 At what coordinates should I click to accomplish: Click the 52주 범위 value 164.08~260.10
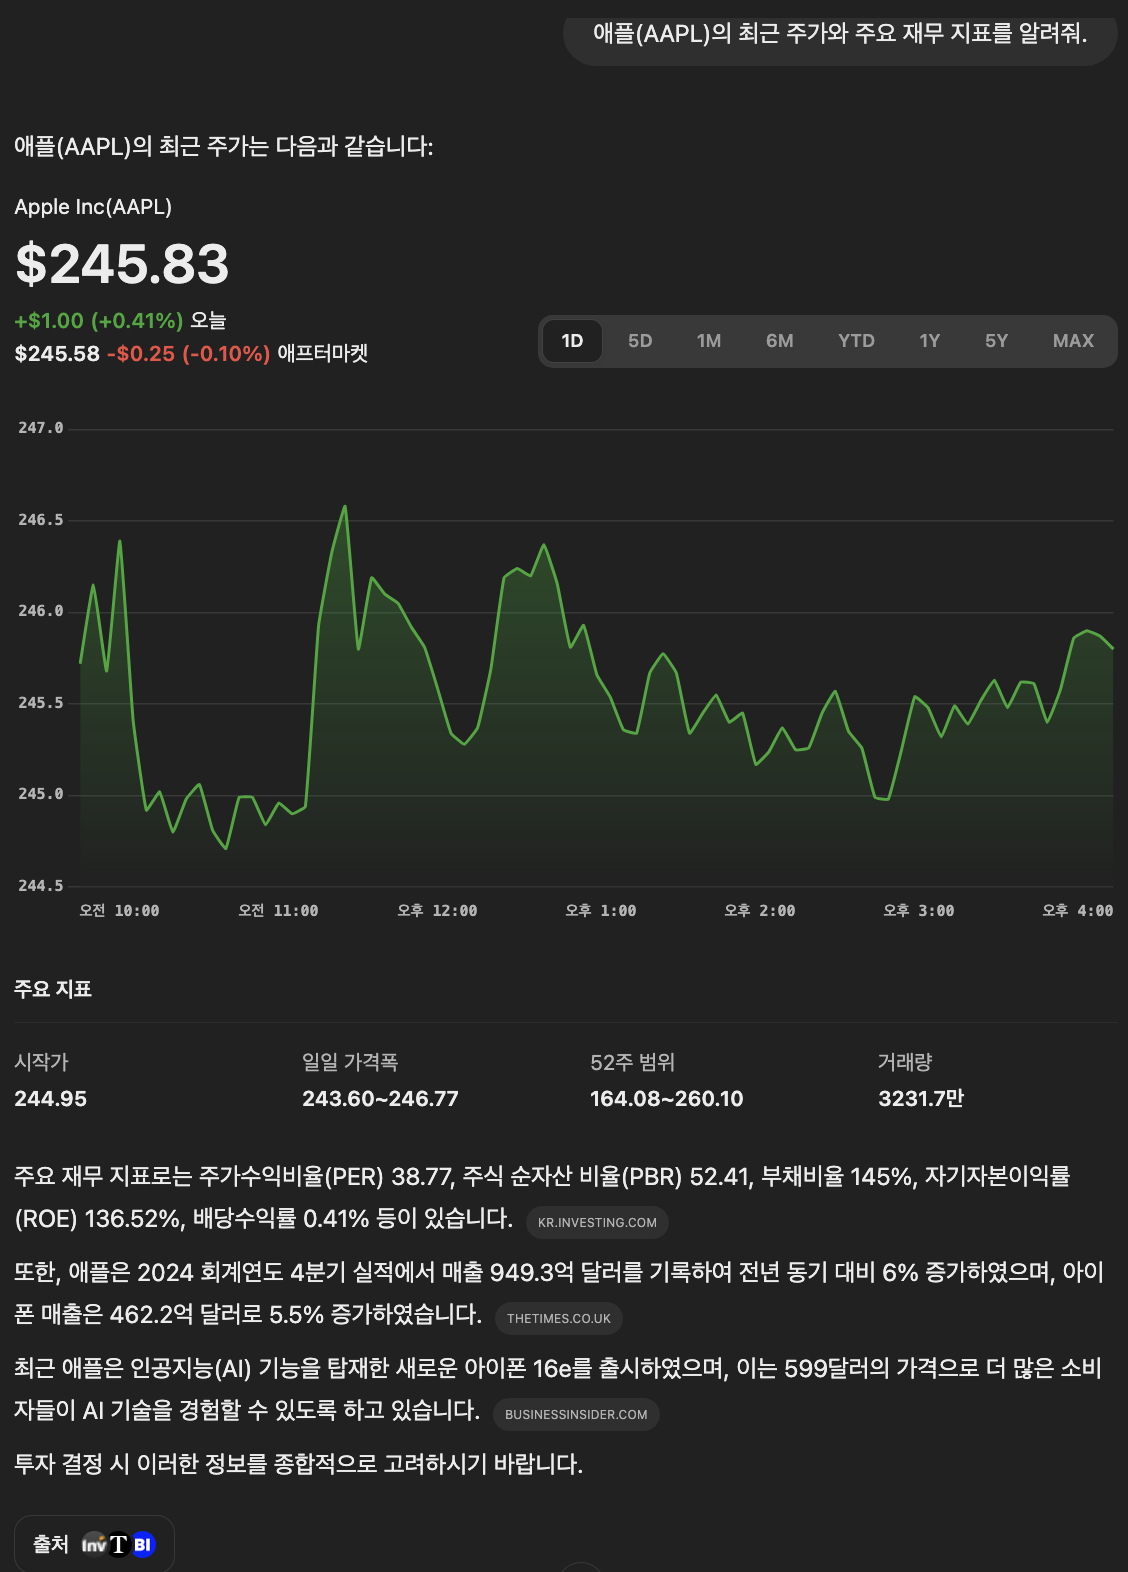tap(667, 1098)
